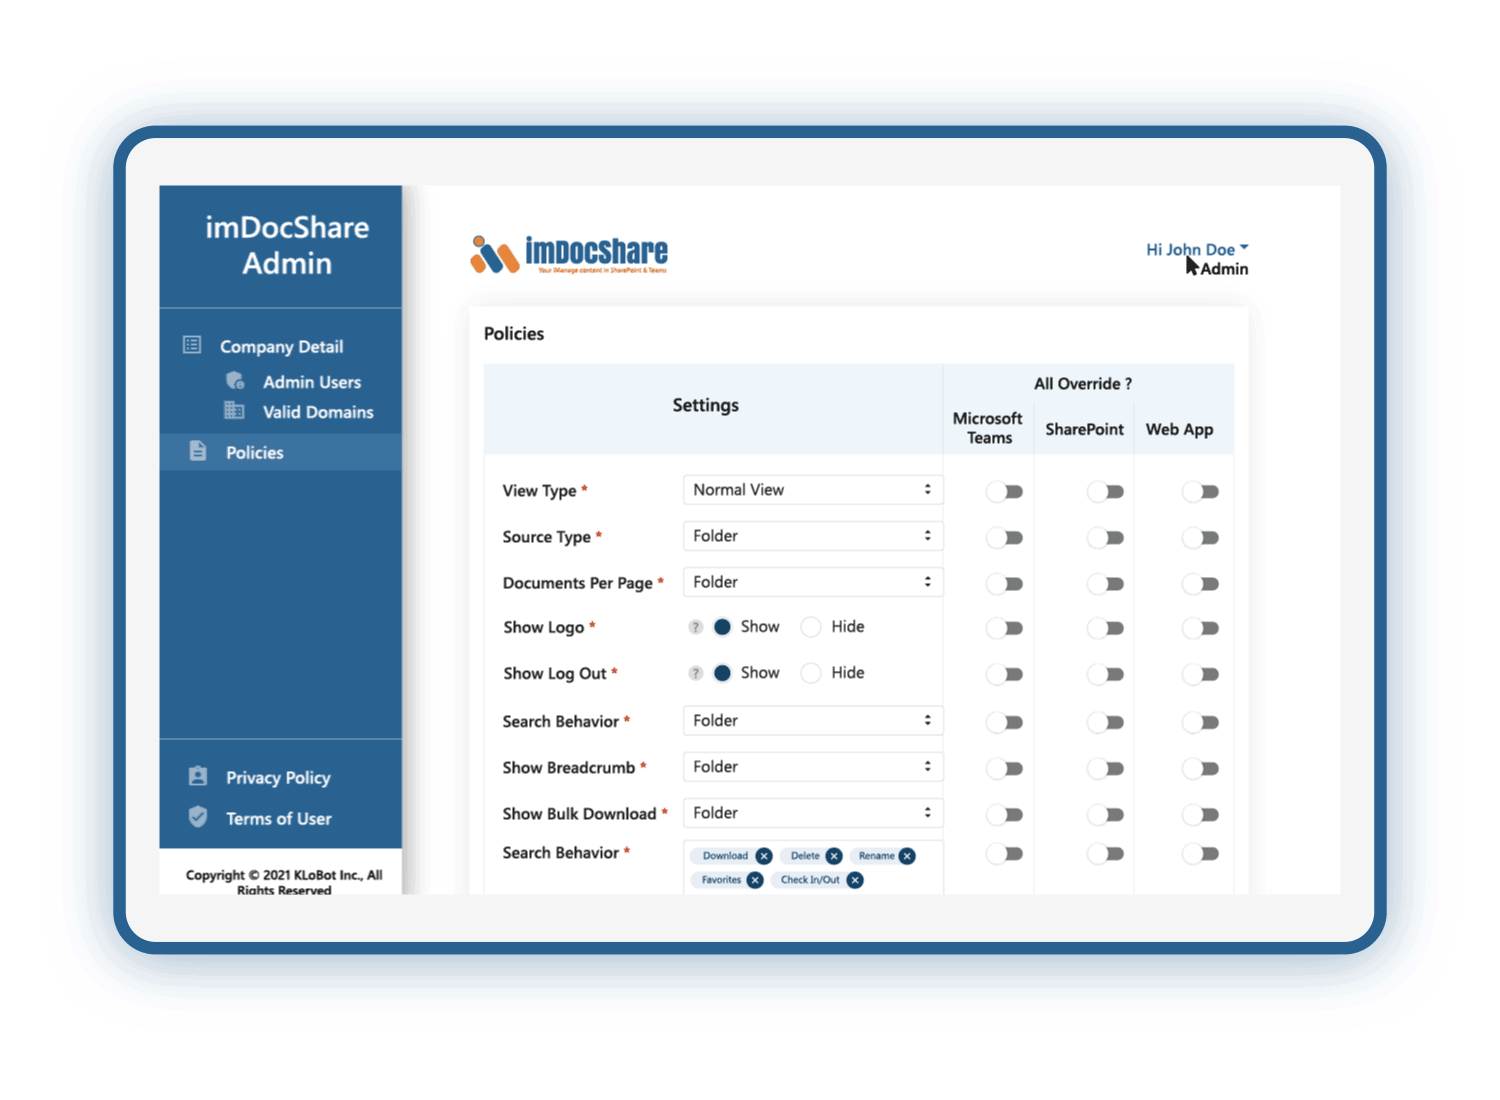Screen dimensions: 1500x1100
Task: Open Company Detail in the sidebar
Action: click(281, 346)
